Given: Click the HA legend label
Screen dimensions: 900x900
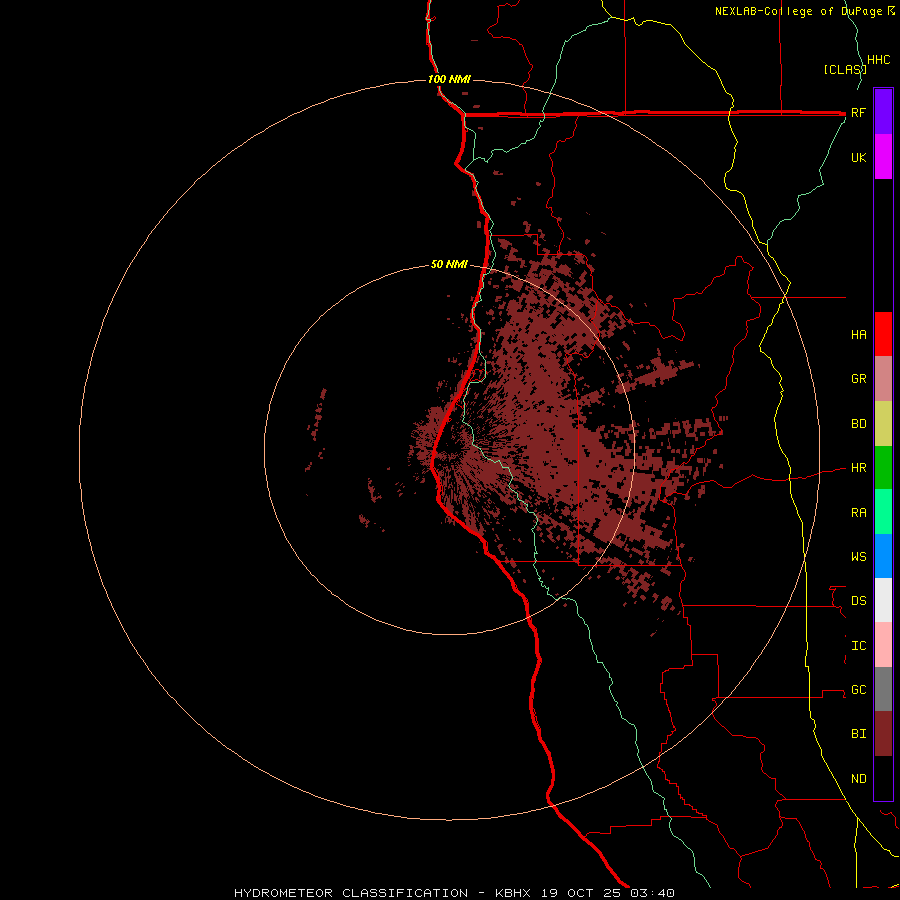Looking at the screenshot, I should coord(858,335).
